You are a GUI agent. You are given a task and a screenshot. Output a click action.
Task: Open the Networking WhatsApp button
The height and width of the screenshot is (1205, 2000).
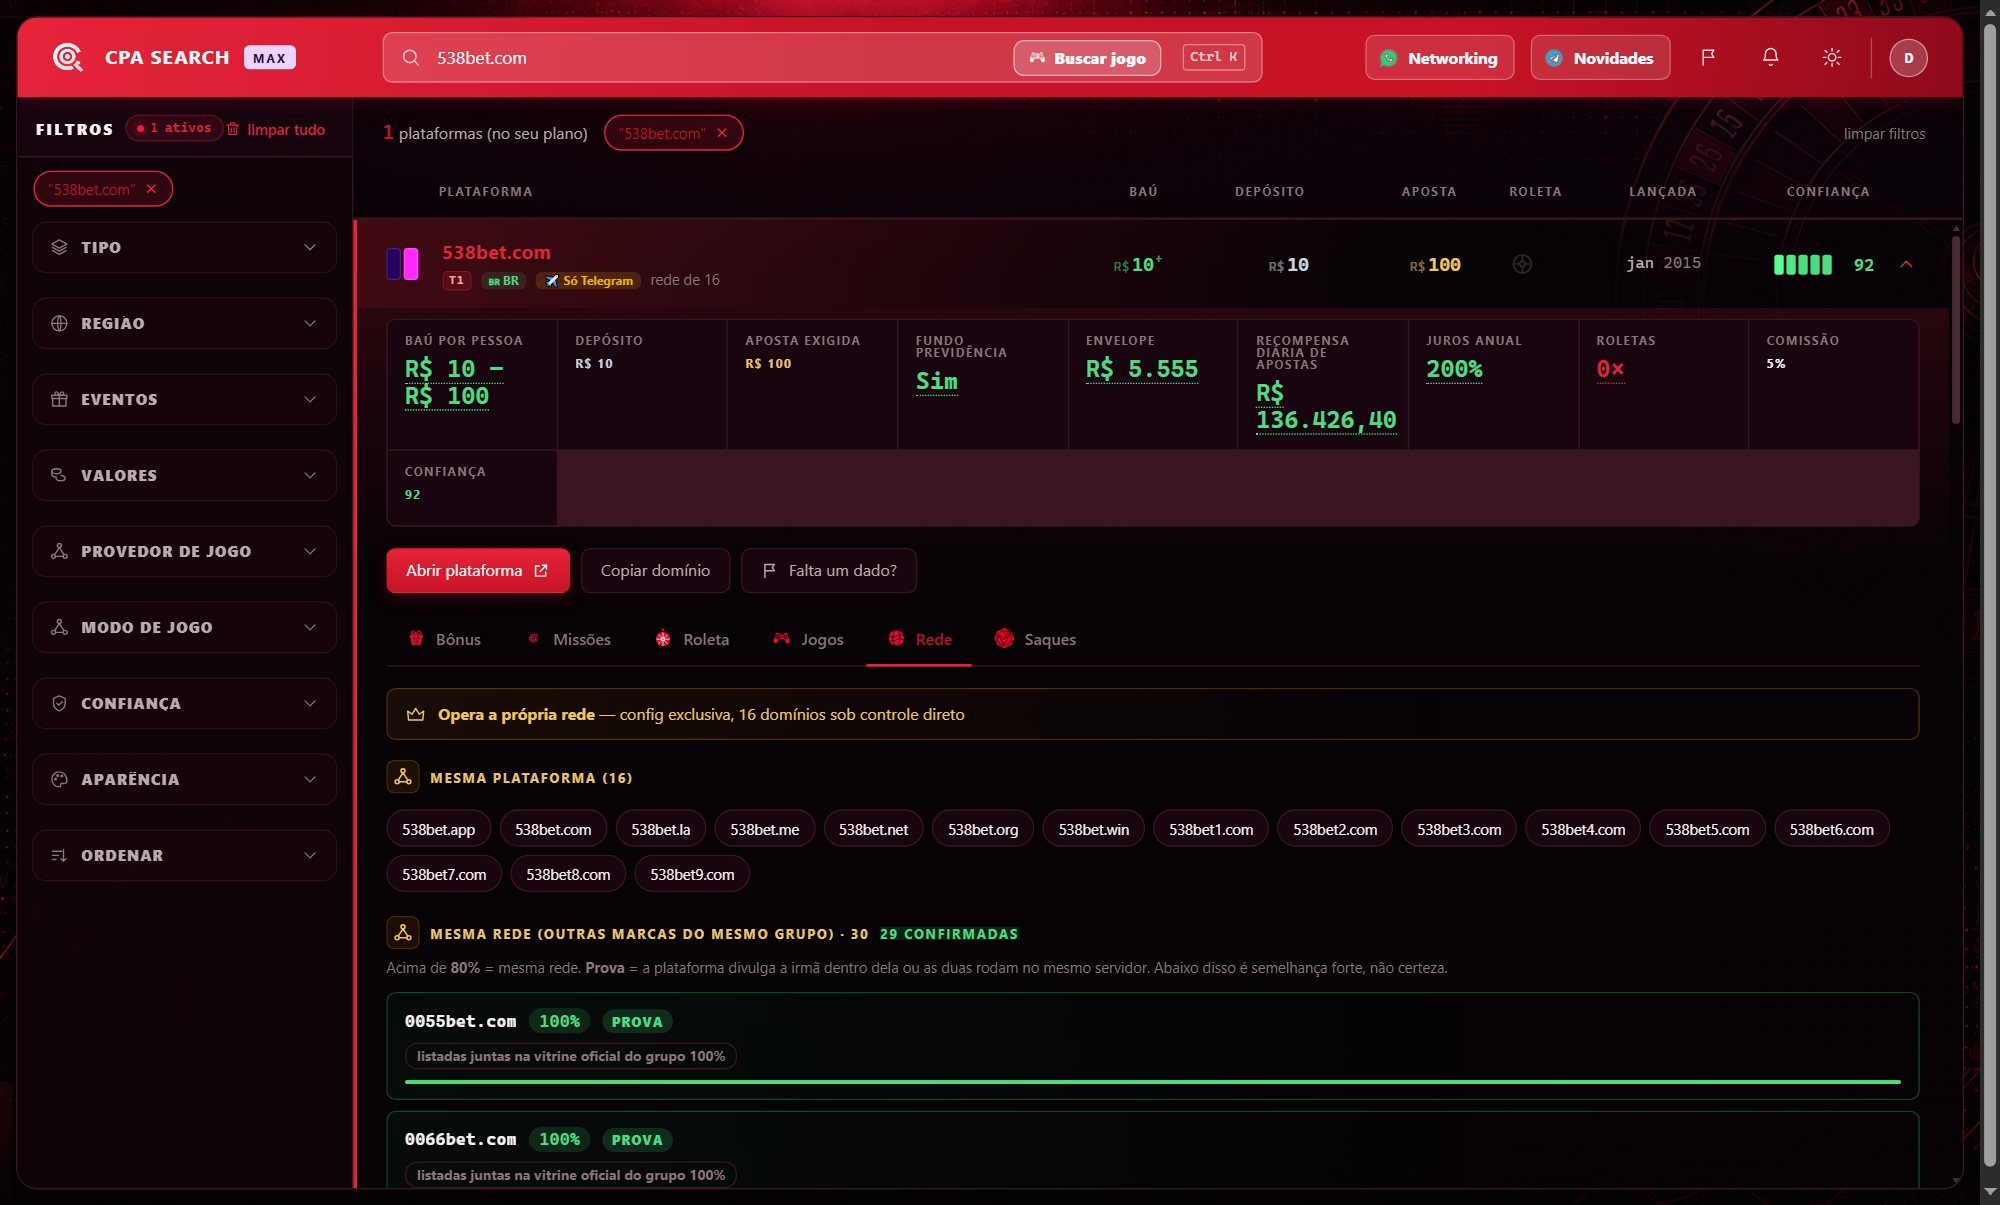(x=1439, y=57)
